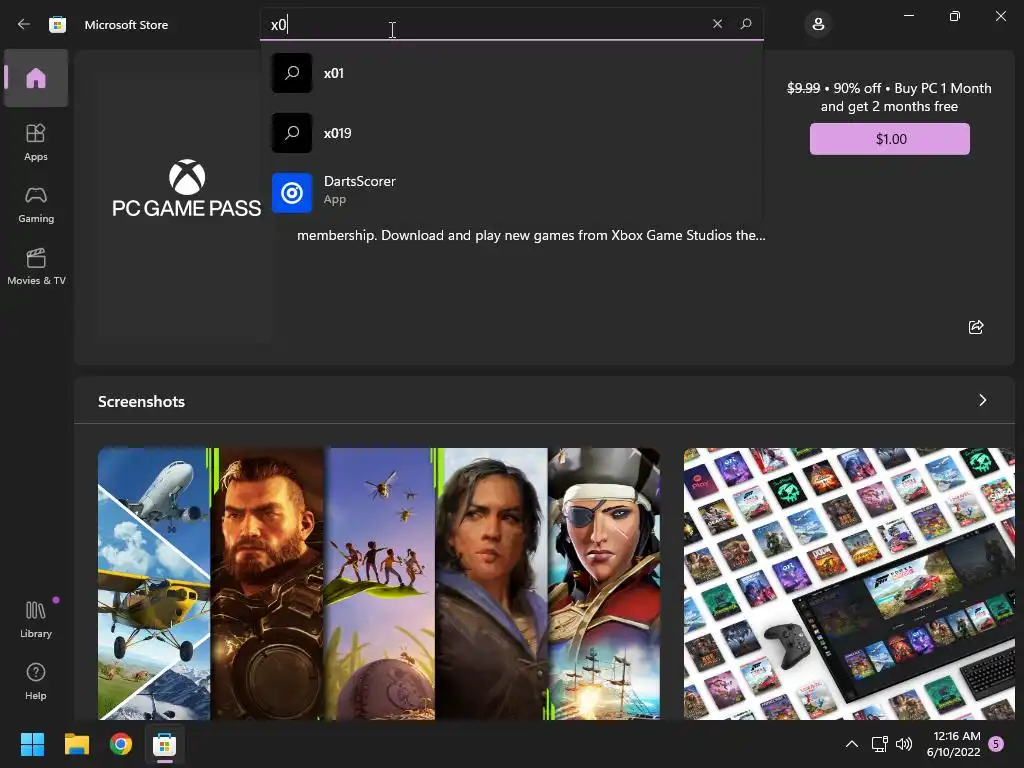Open the DartsScorer app suggestion
This screenshot has height=768, width=1024.
coord(512,193)
